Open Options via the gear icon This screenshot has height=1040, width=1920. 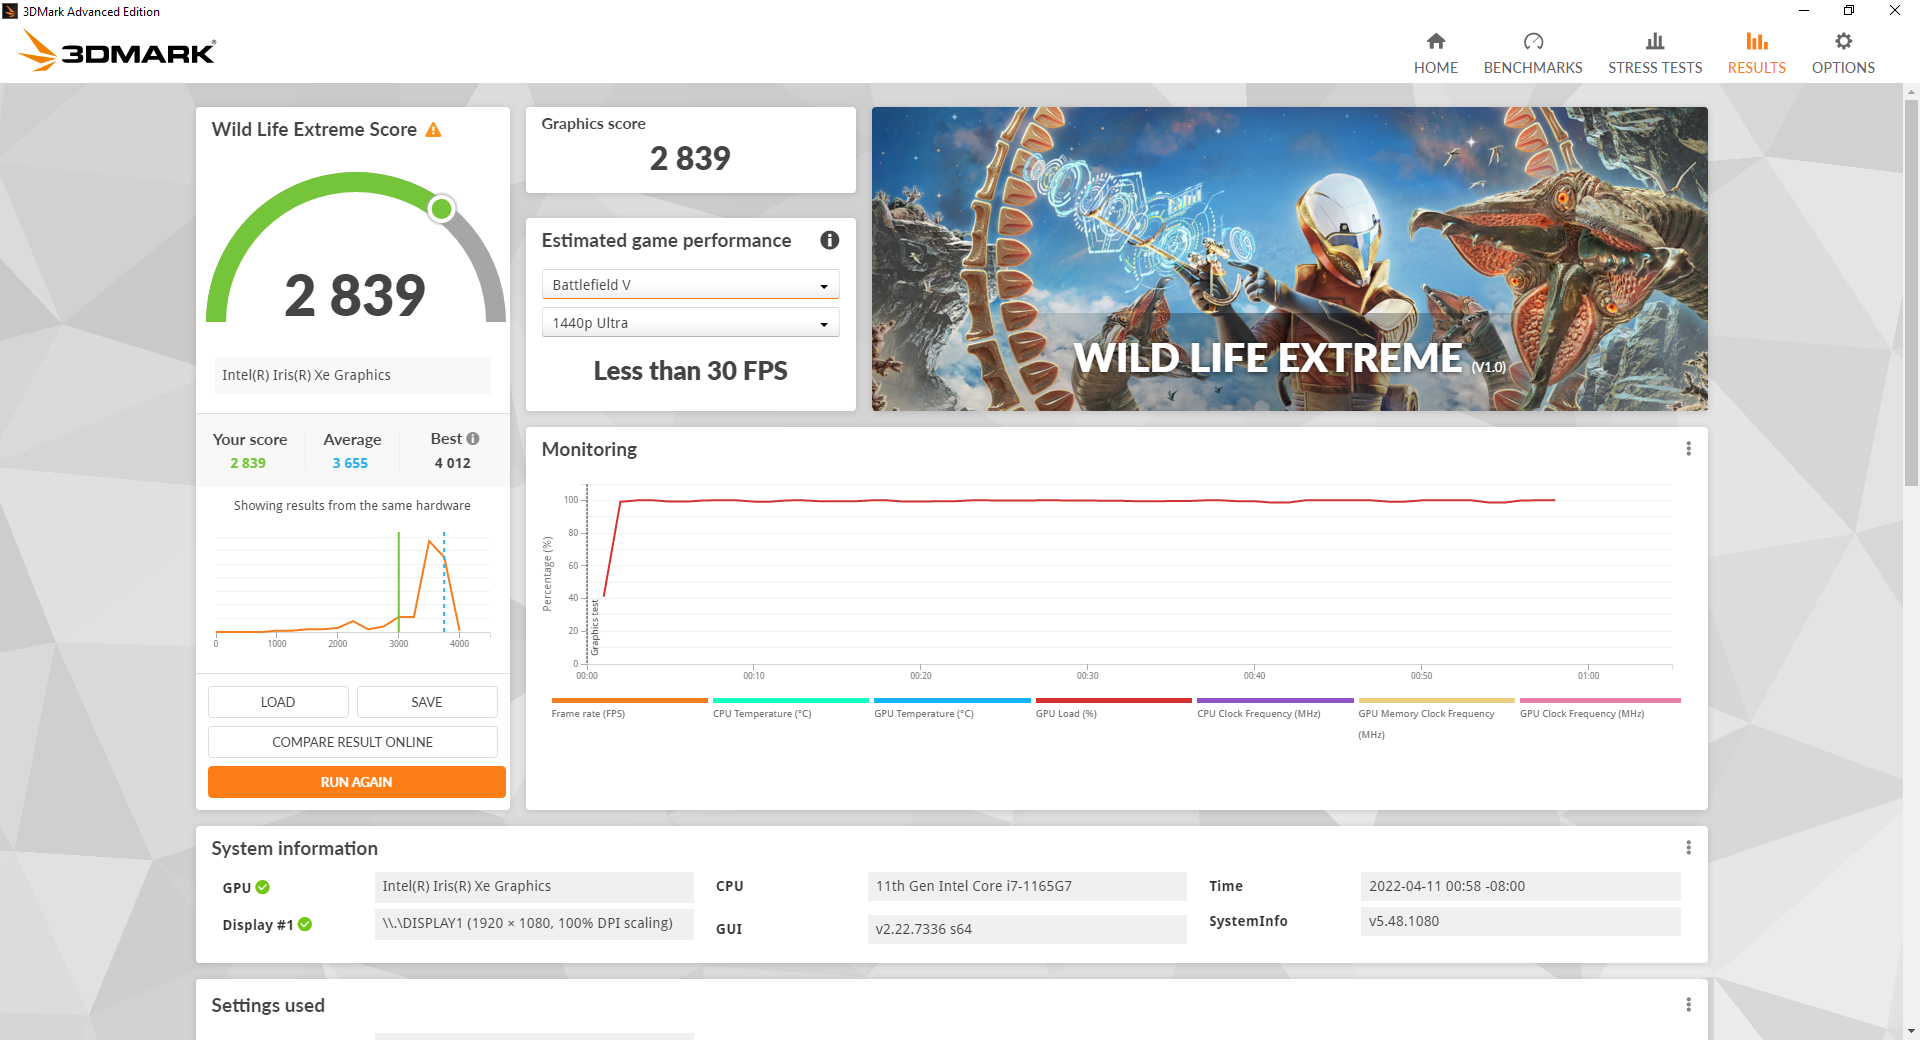(x=1842, y=42)
